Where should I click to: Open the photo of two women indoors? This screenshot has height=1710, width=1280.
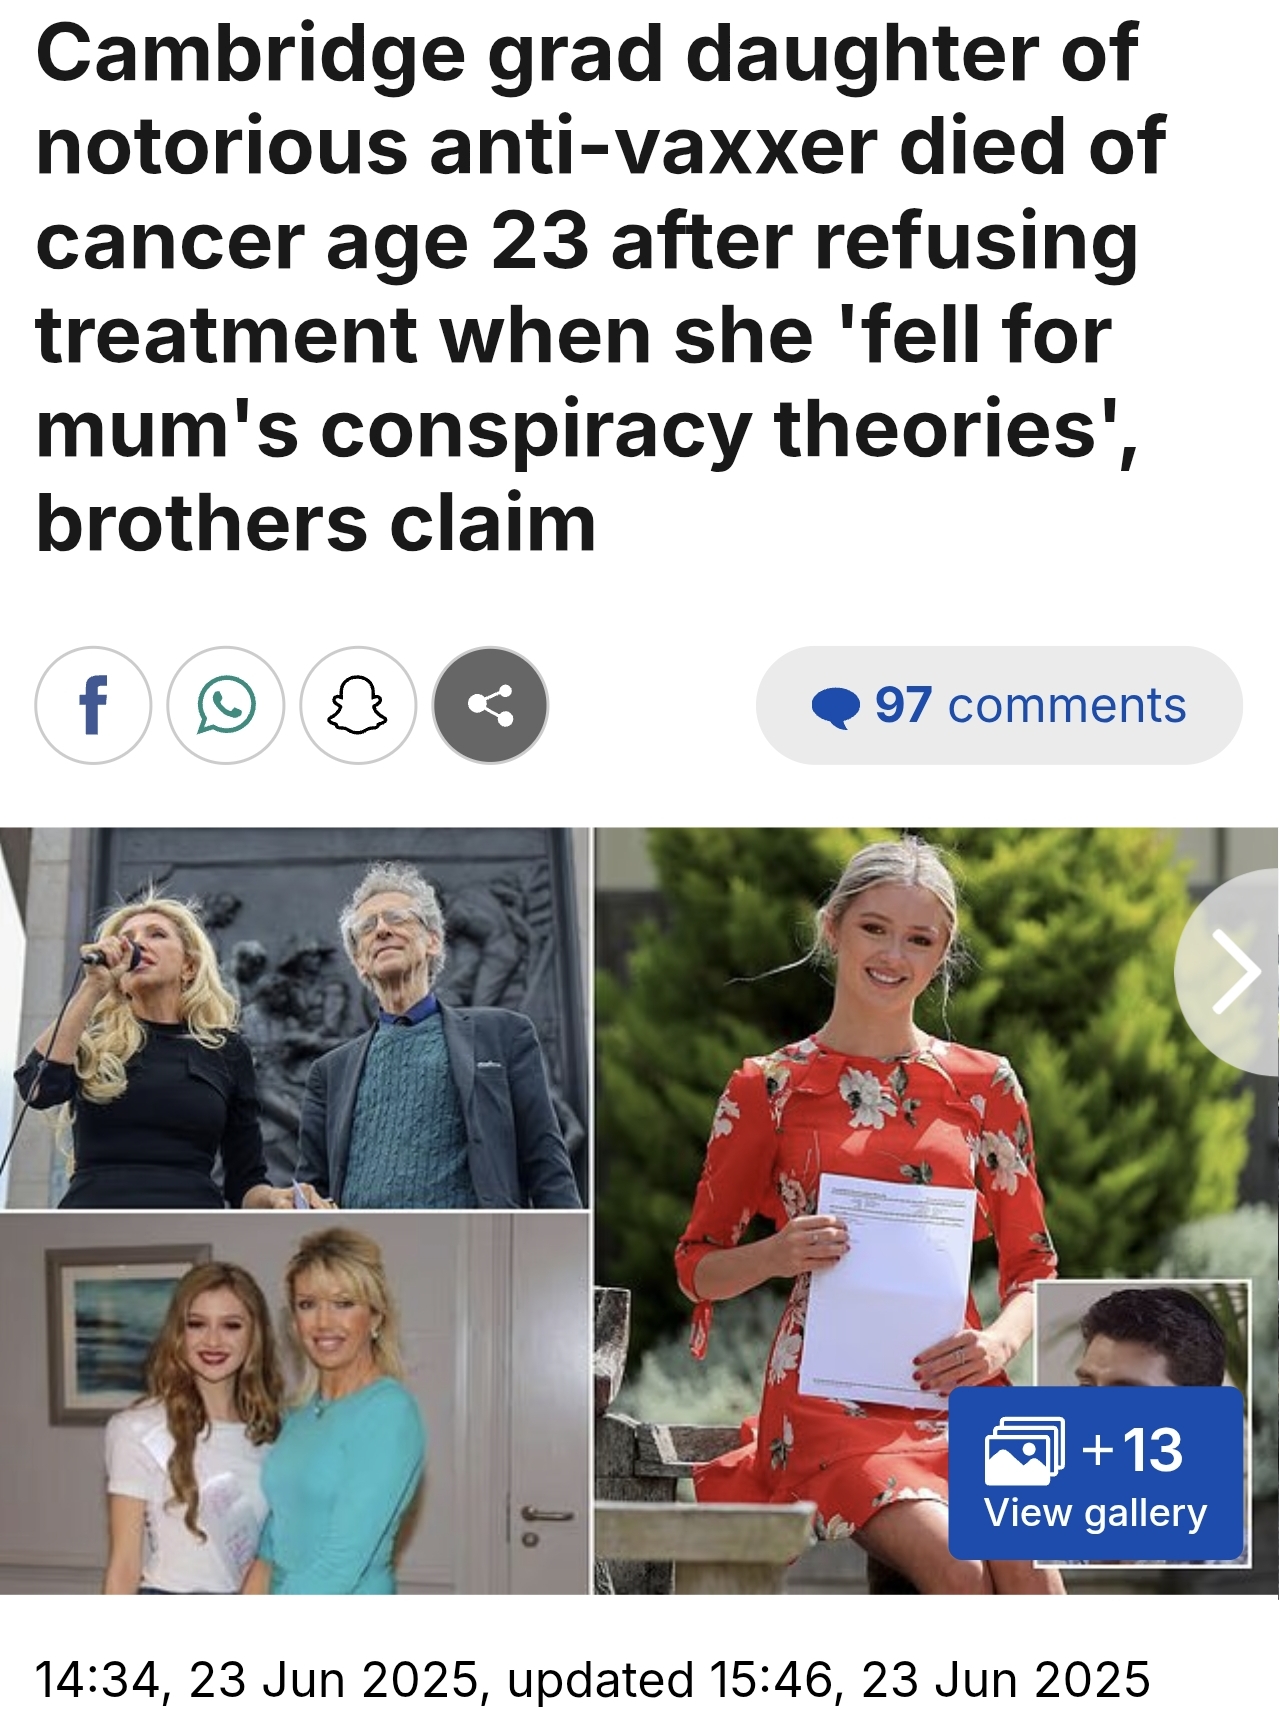295,1403
